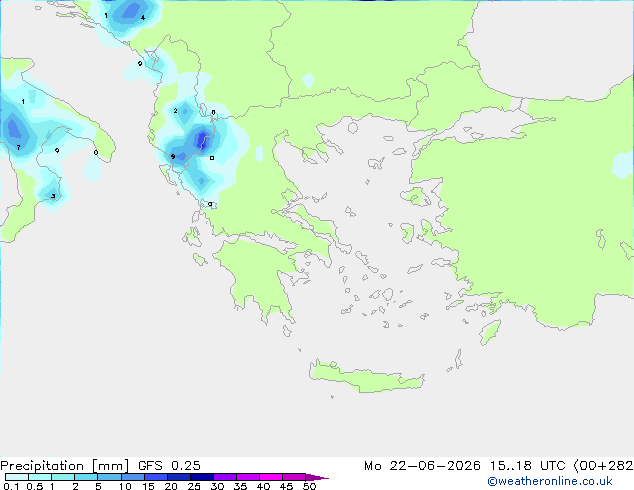634x490 pixels.
Task: Click the precipitation value '2' over Albania
Action: [175, 110]
